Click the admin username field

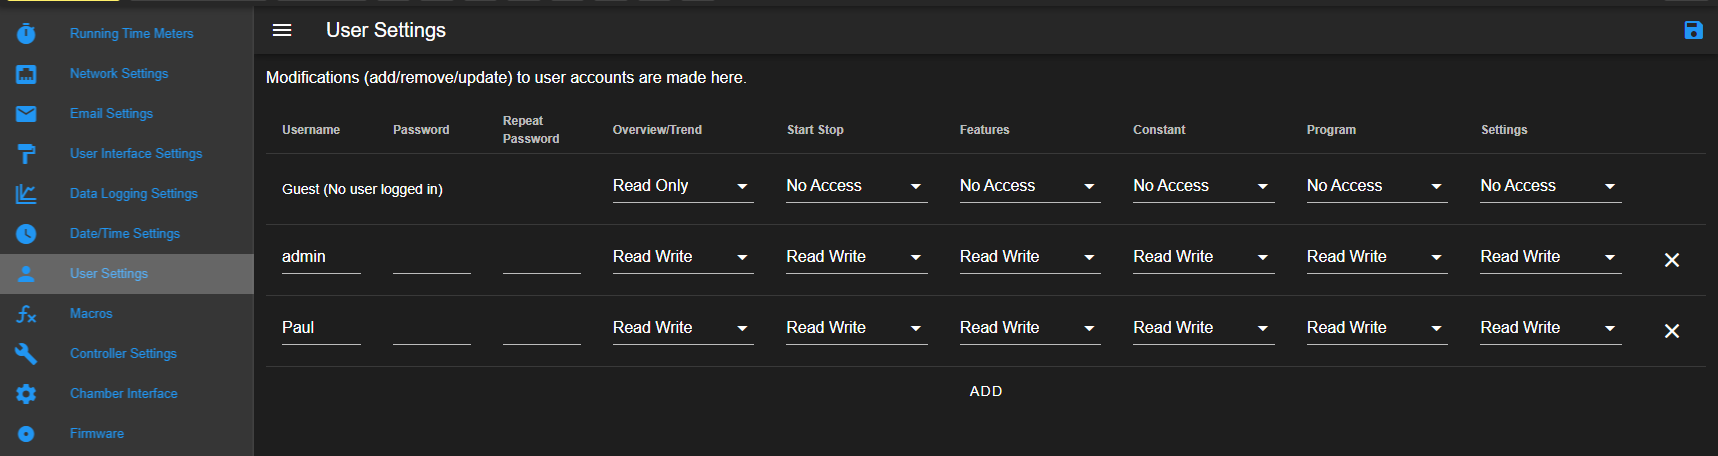coord(321,257)
